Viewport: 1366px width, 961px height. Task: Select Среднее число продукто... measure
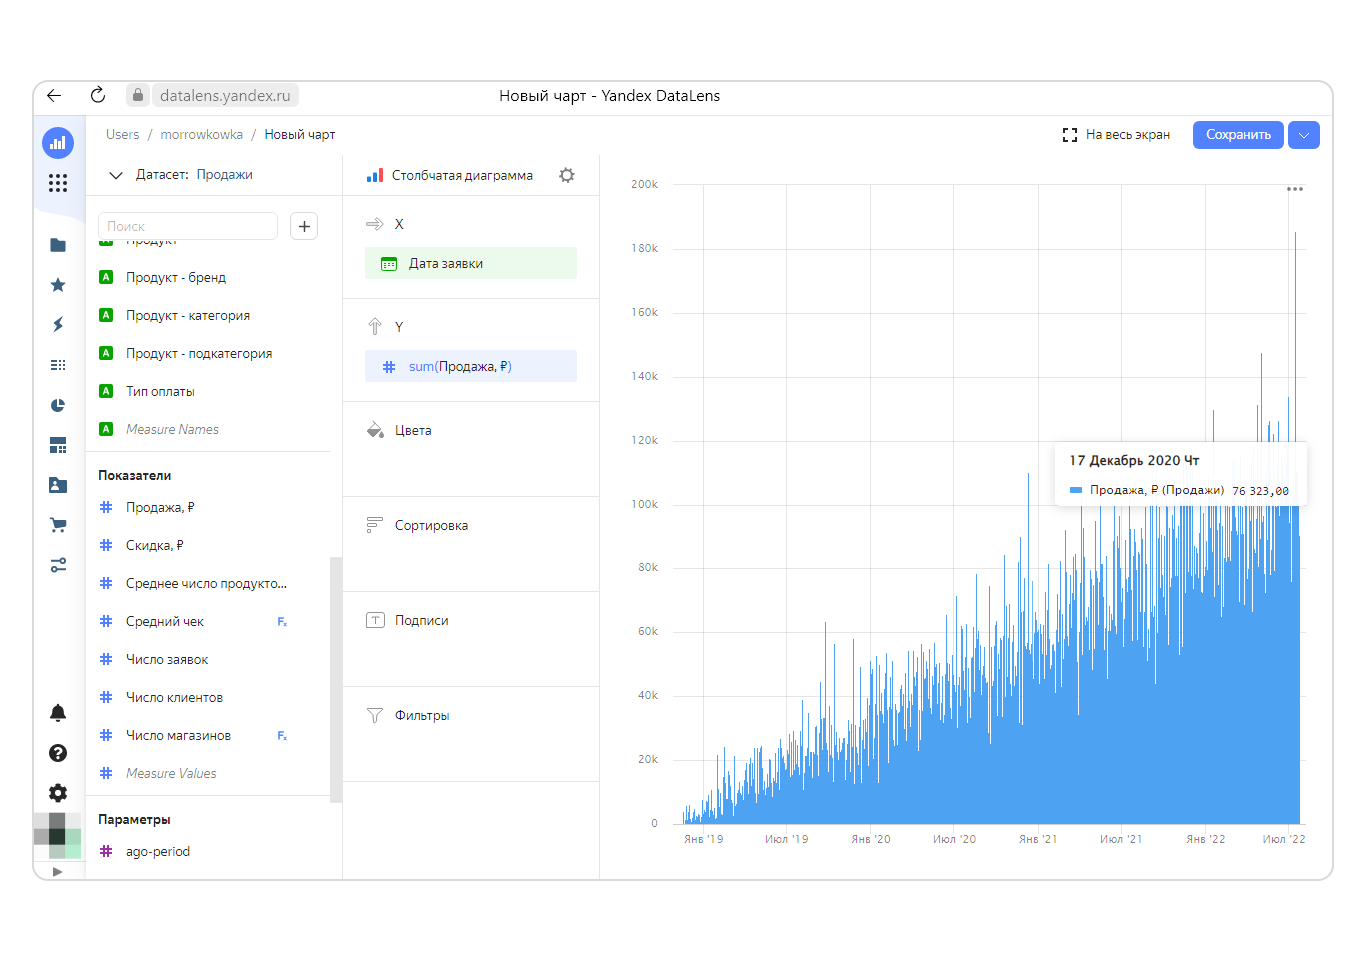tap(206, 583)
